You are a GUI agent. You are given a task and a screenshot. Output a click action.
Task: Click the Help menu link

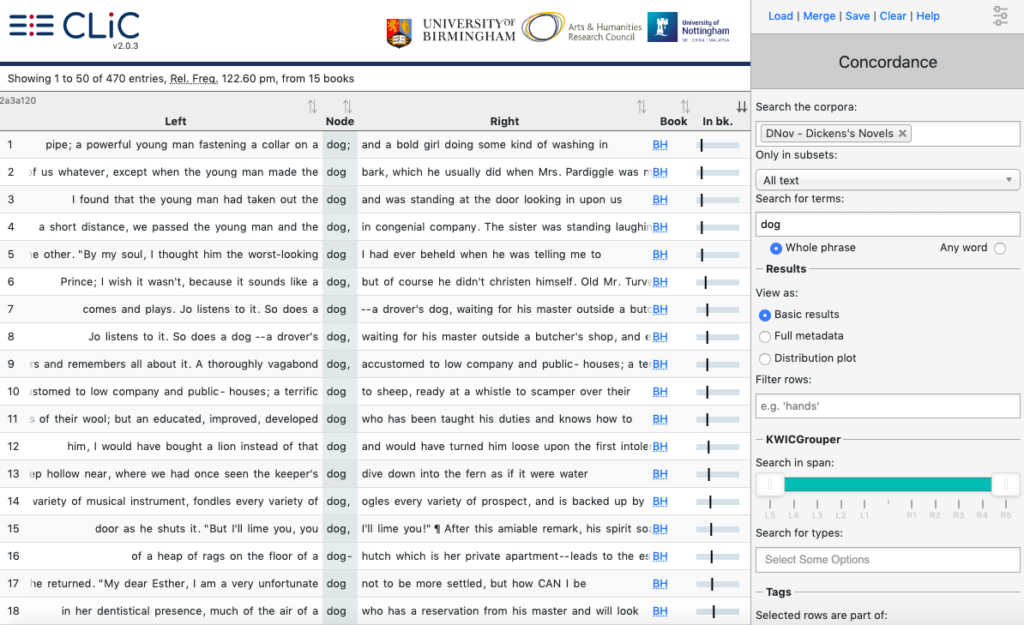[928, 16]
